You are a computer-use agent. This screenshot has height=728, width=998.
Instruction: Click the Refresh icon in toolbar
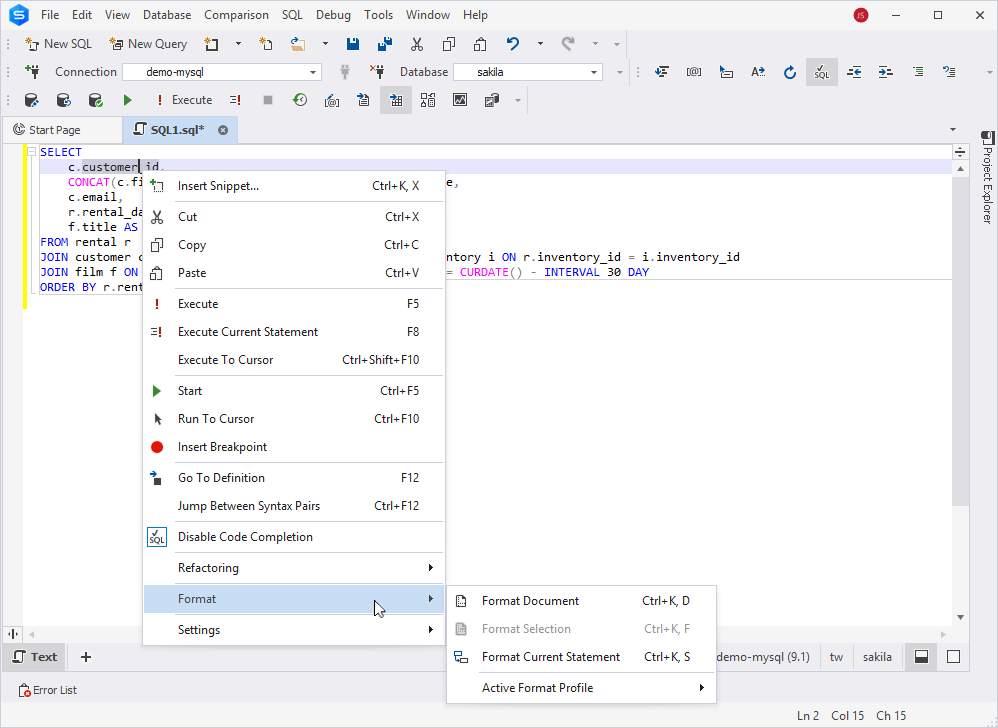790,72
